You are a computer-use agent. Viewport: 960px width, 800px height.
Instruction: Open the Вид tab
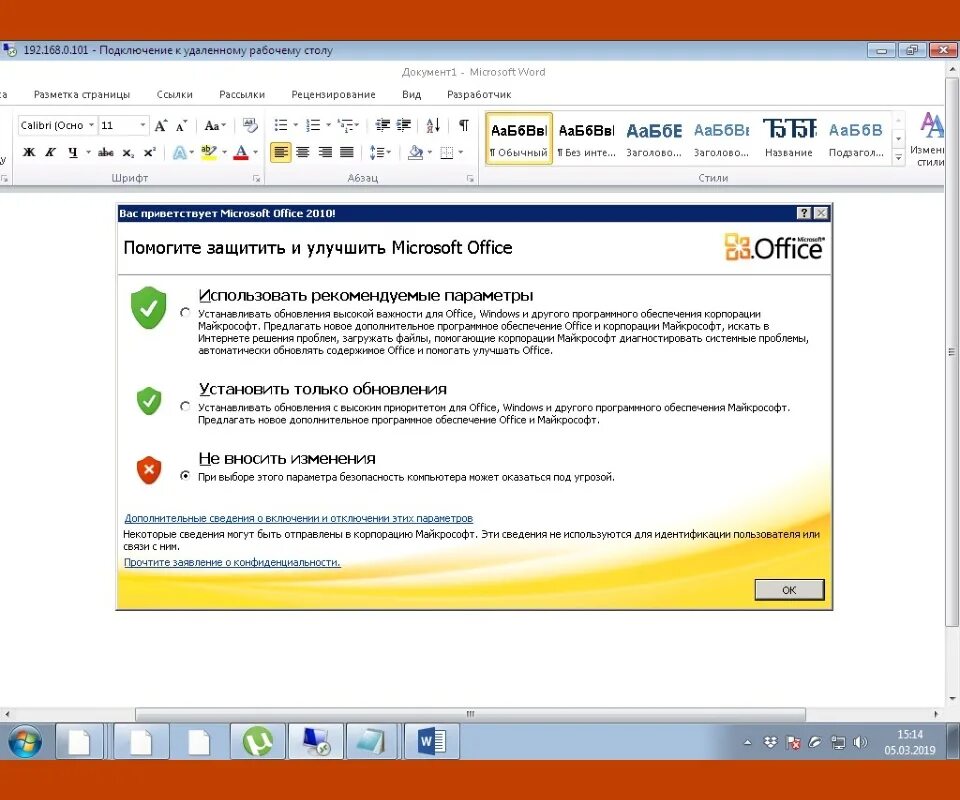pos(411,94)
